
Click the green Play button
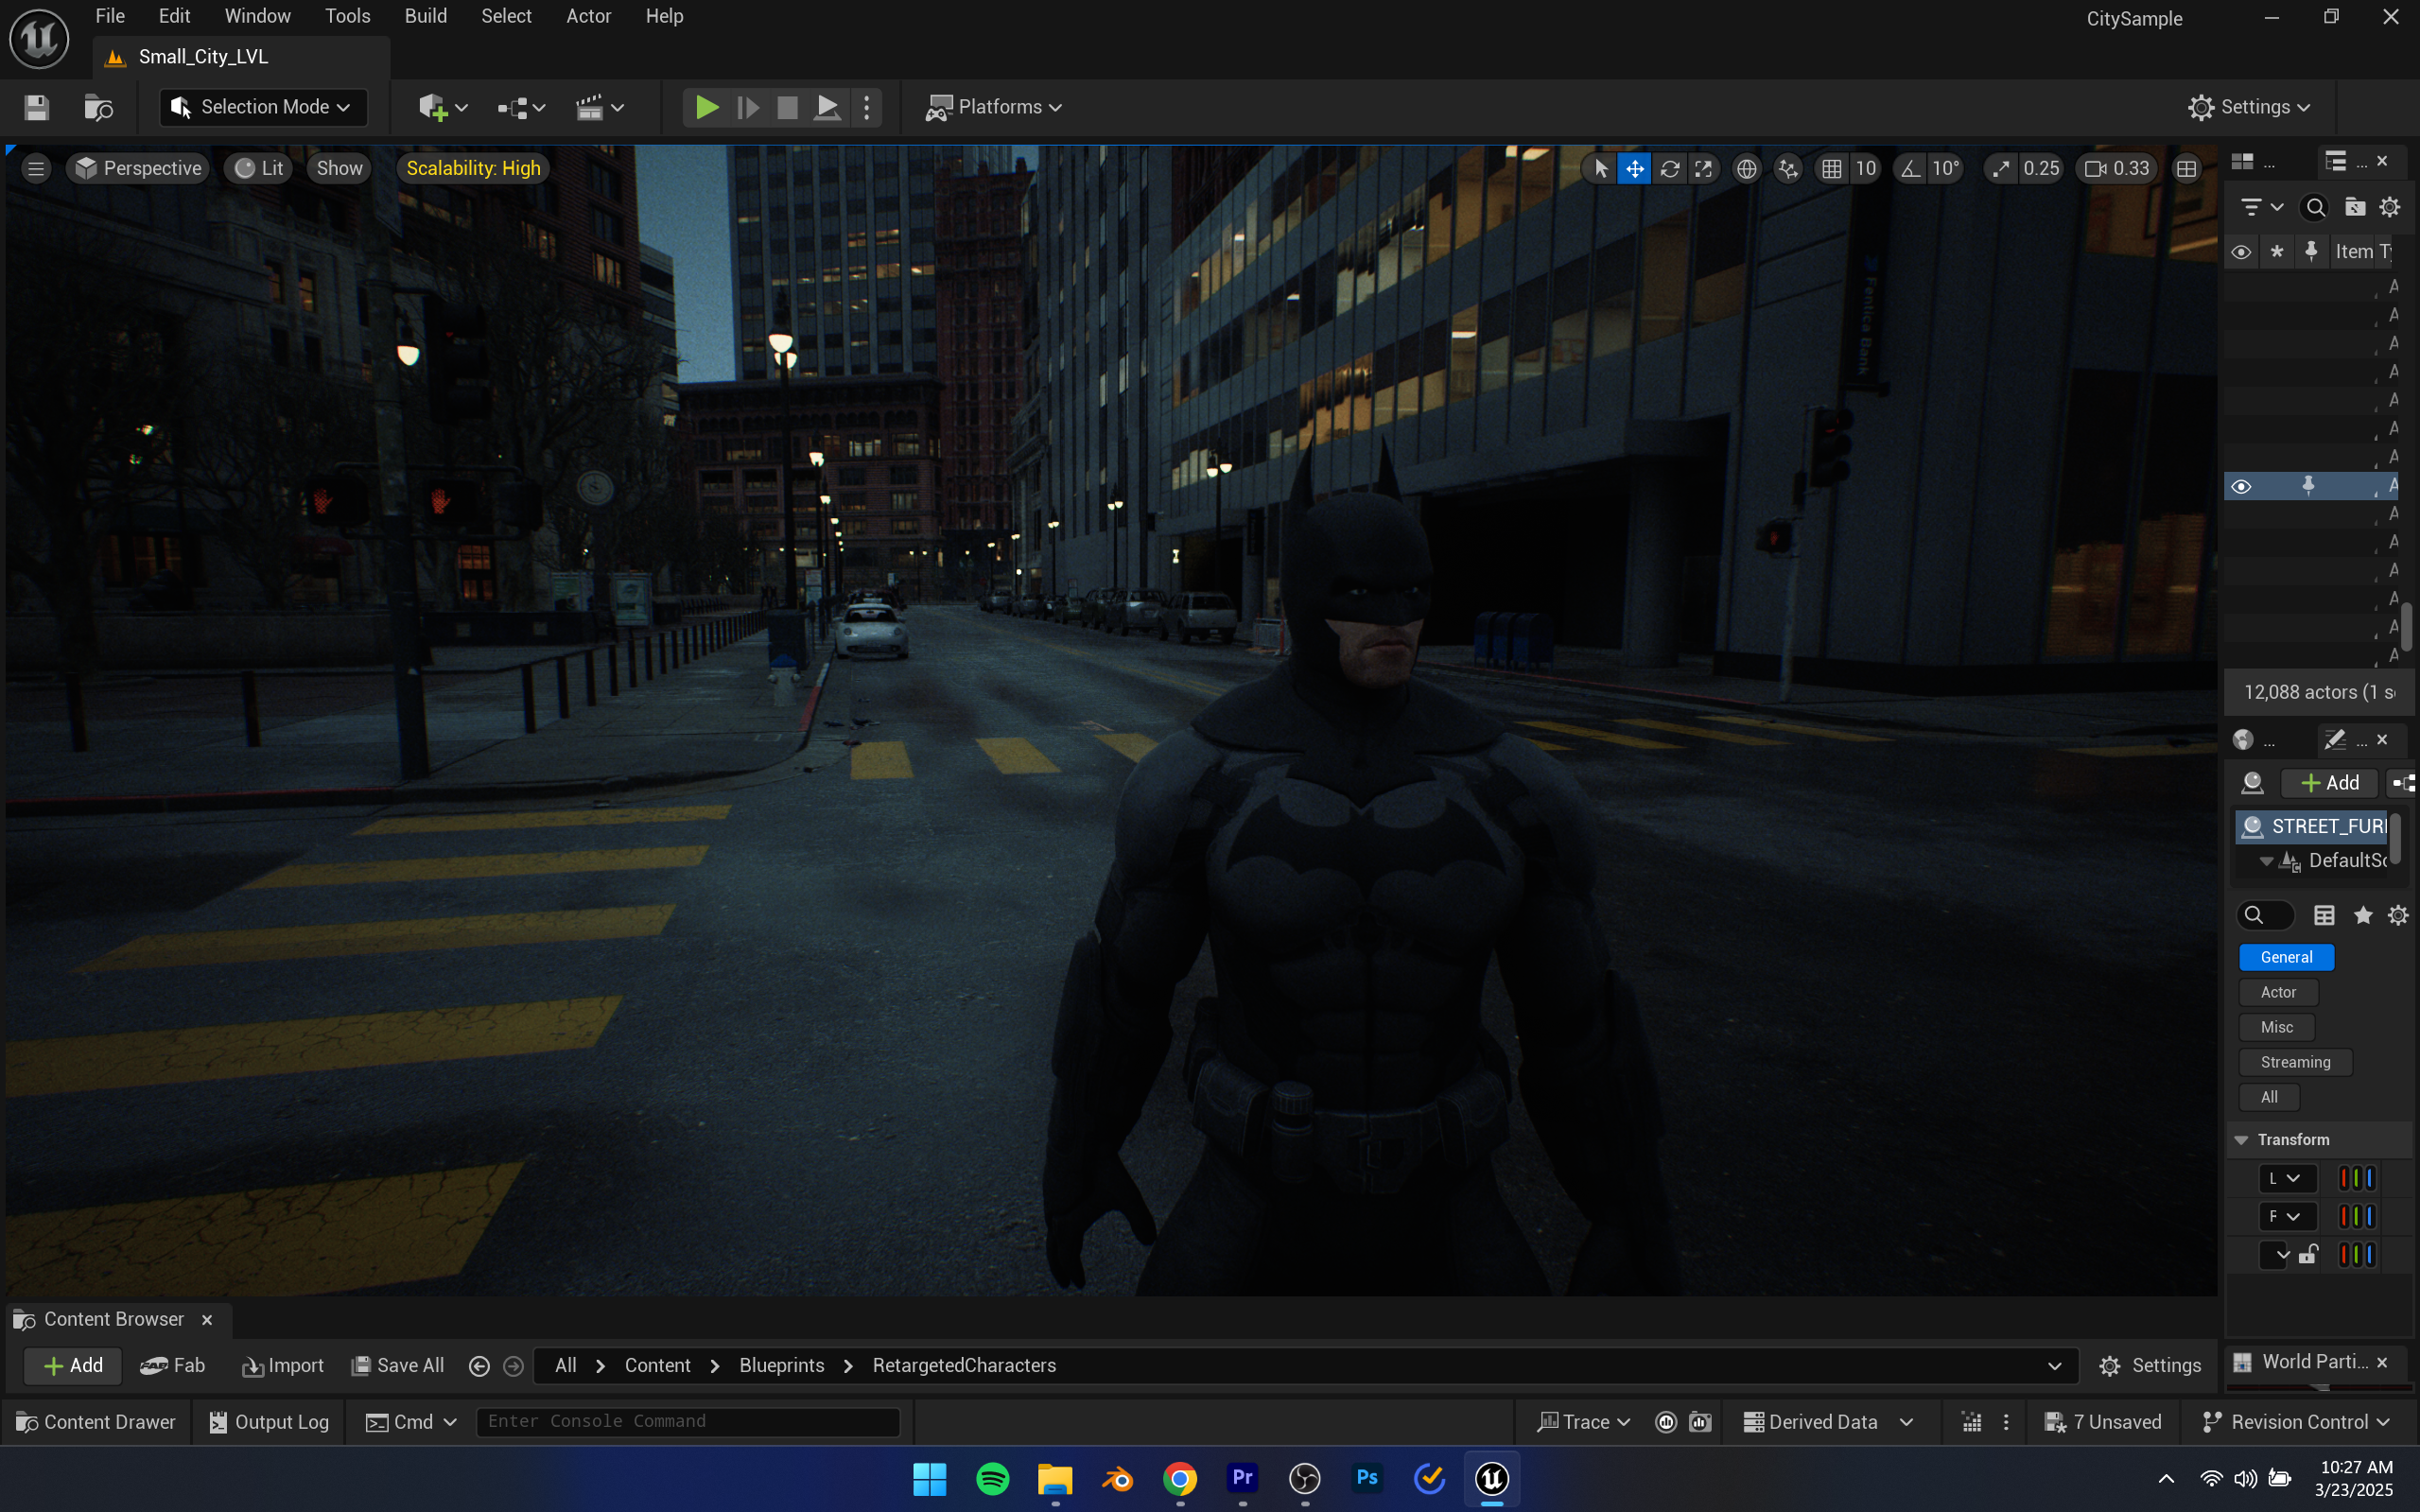[x=706, y=107]
